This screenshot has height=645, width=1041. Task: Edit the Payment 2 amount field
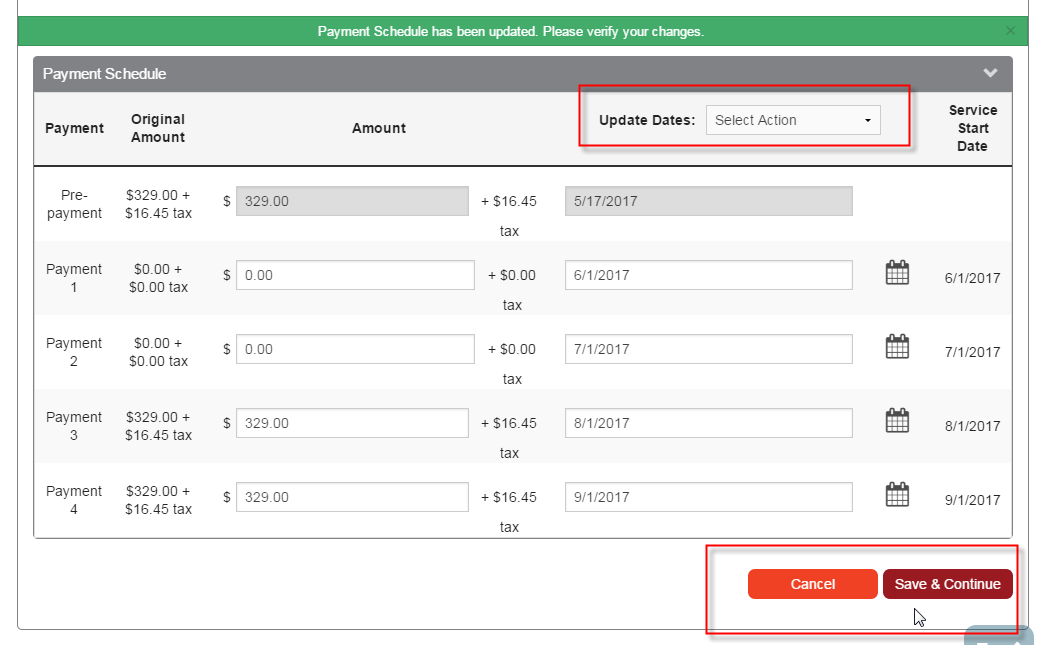(x=355, y=349)
